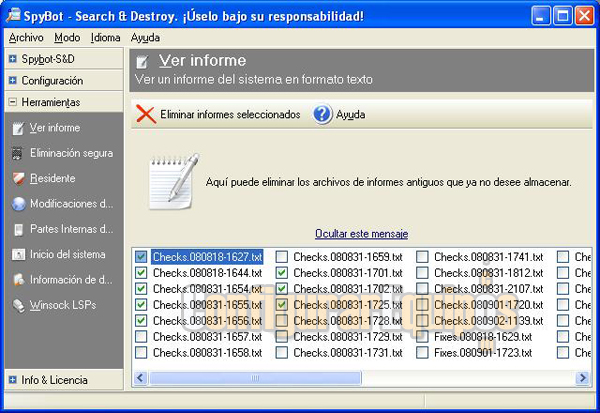Select file name Fixes.080818-1629.txt
The width and height of the screenshot is (600, 413).
[x=483, y=337]
